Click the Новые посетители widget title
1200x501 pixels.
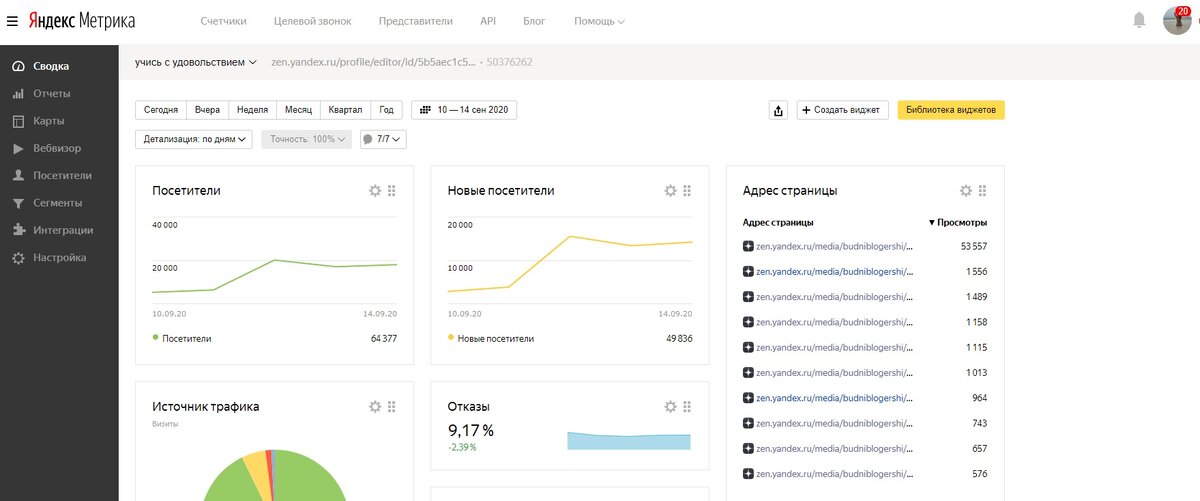click(x=501, y=190)
